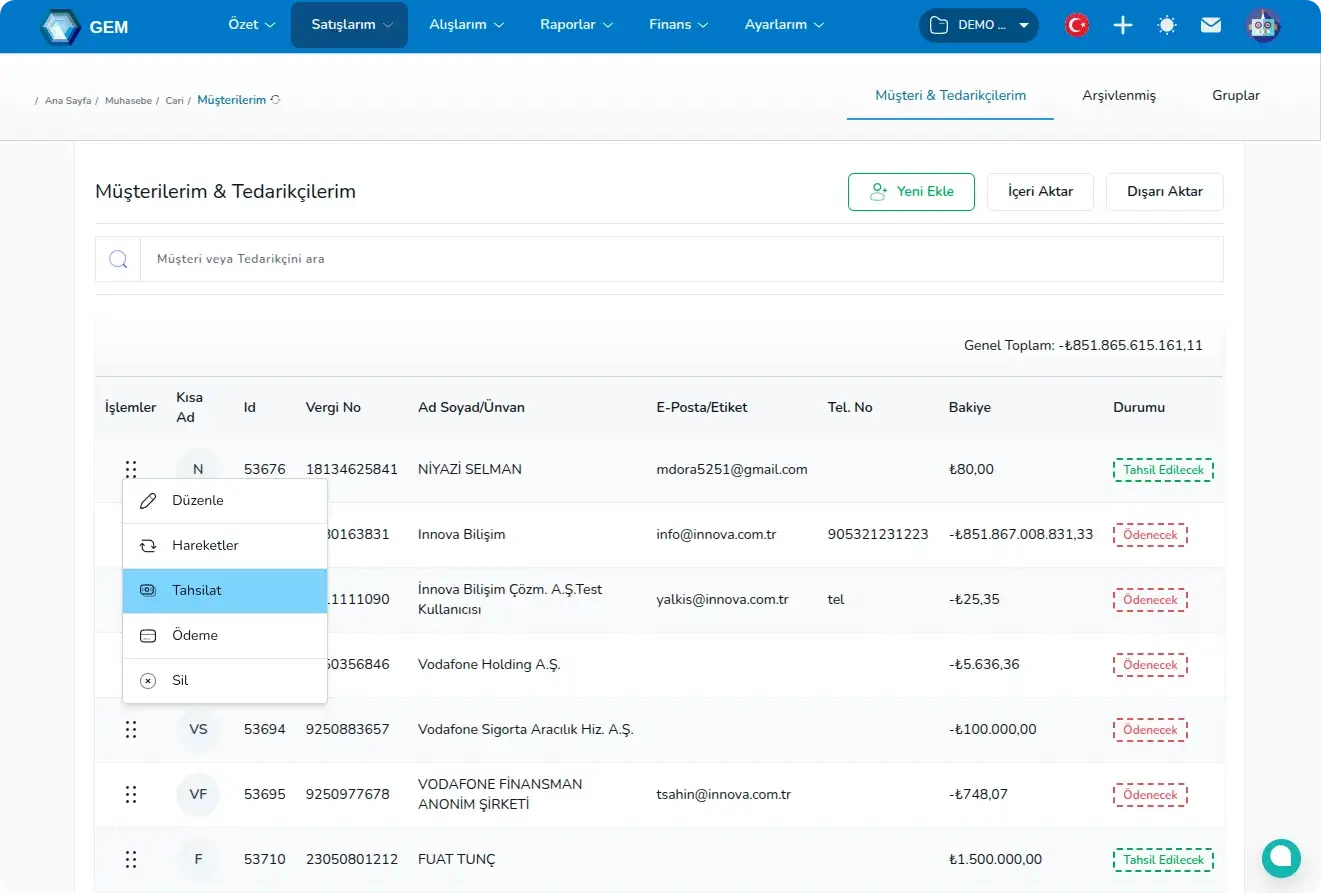Expand the Özet dropdown menu
This screenshot has width=1321, height=893.
pyautogui.click(x=252, y=25)
